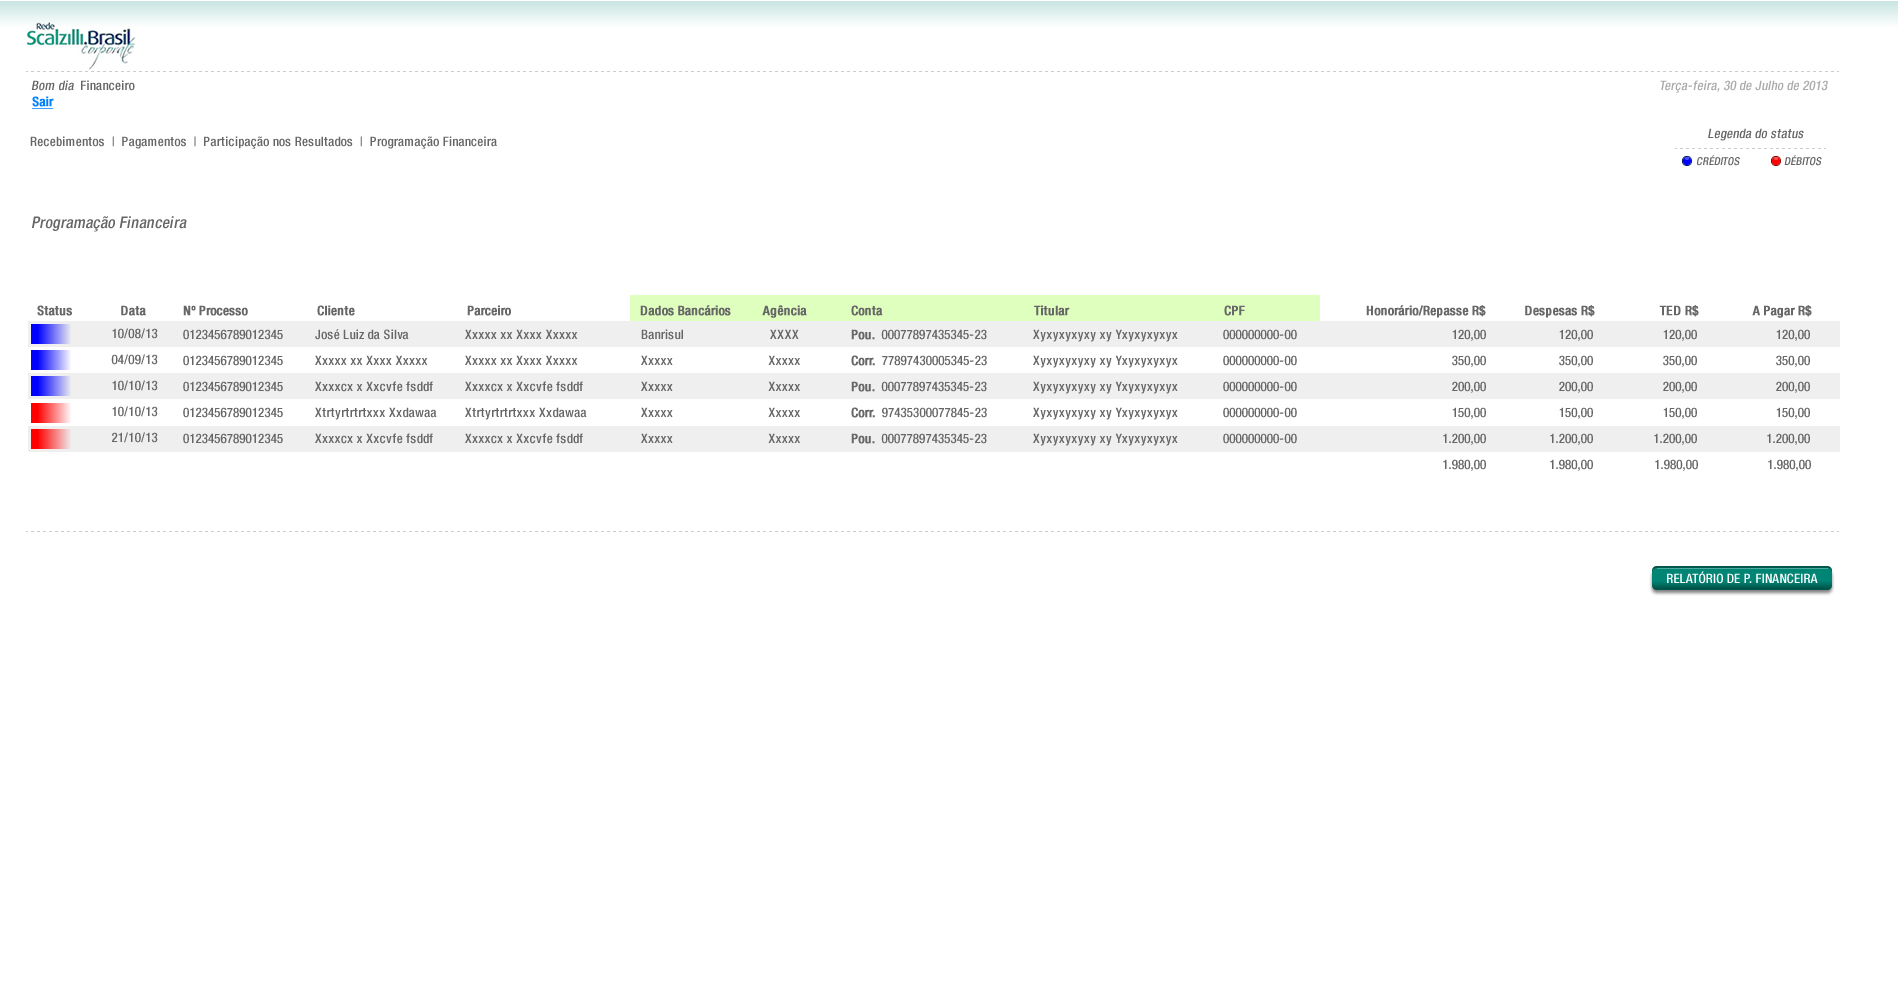This screenshot has width=1900, height=1000.
Task: Click the red Débitos legend dot
Action: [x=1776, y=161]
